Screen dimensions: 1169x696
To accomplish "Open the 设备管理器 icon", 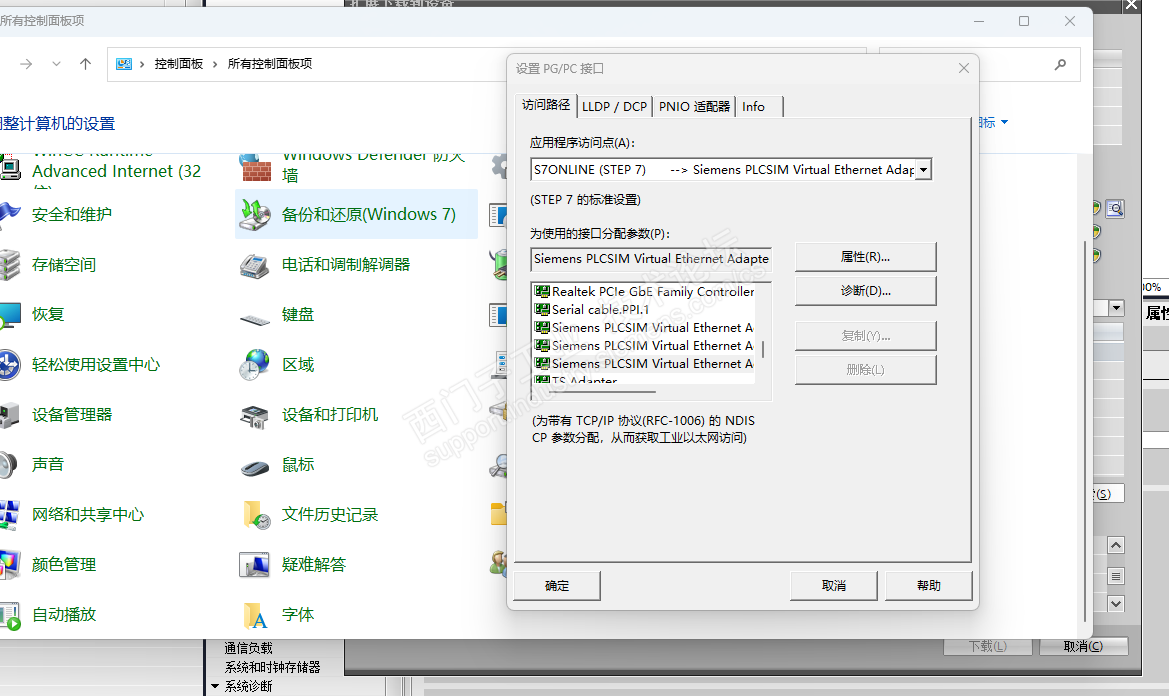I will pyautogui.click(x=10, y=414).
